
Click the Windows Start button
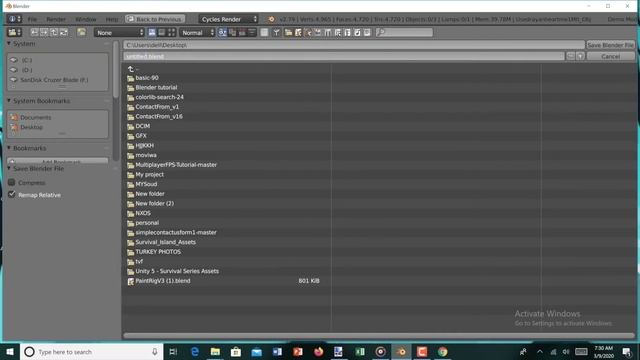click(x=10, y=351)
